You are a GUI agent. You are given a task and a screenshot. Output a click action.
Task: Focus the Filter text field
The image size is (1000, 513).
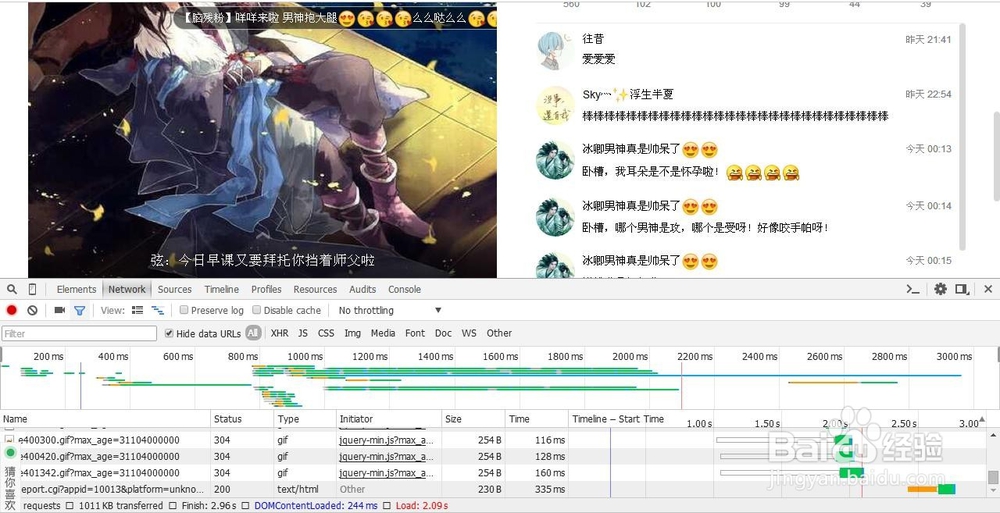pyautogui.click(x=78, y=333)
